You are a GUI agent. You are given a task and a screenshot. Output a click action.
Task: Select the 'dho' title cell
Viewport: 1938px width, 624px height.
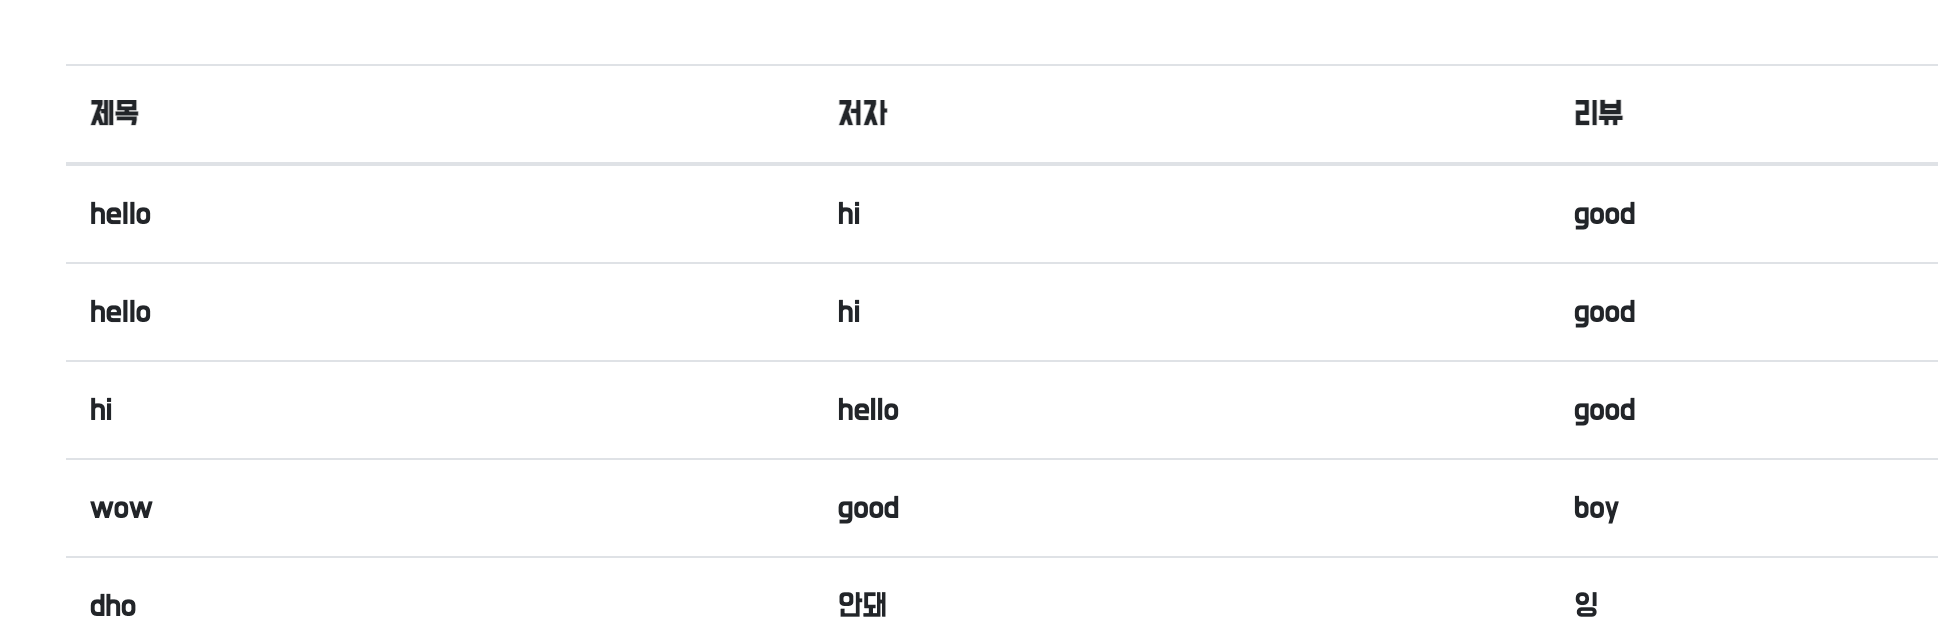[113, 606]
